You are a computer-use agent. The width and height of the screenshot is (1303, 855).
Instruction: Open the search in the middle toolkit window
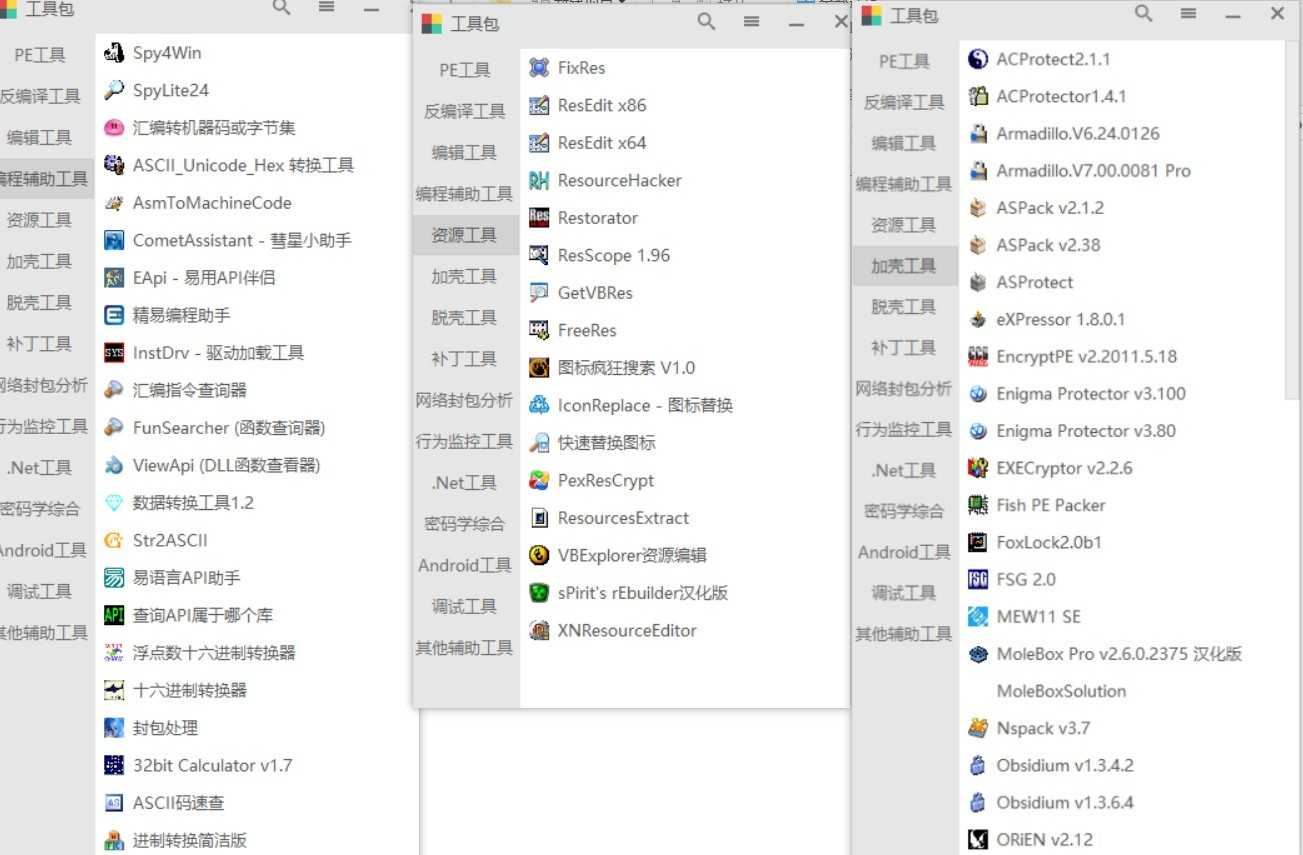707,21
